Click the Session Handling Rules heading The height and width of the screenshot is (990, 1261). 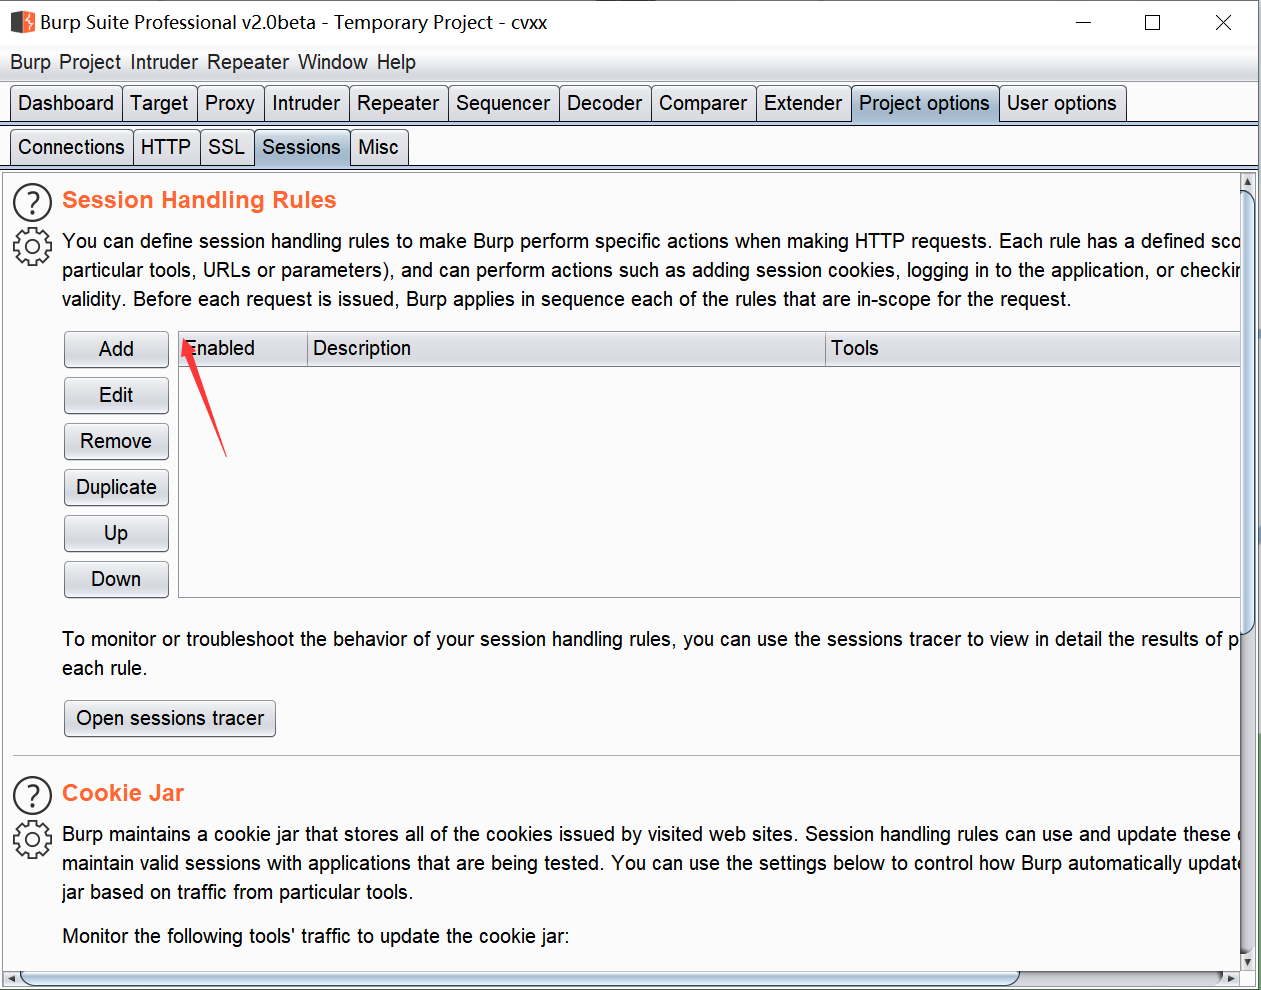pos(199,200)
